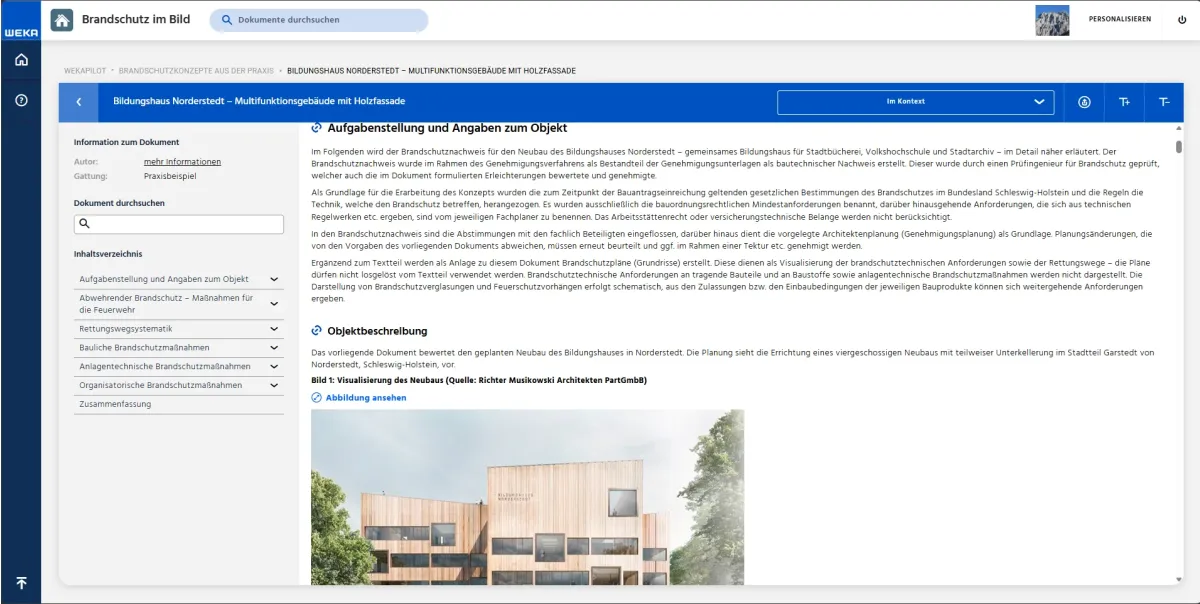This screenshot has width=1200, height=604.
Task: Click the mehr Informationen author link
Action: (x=182, y=162)
